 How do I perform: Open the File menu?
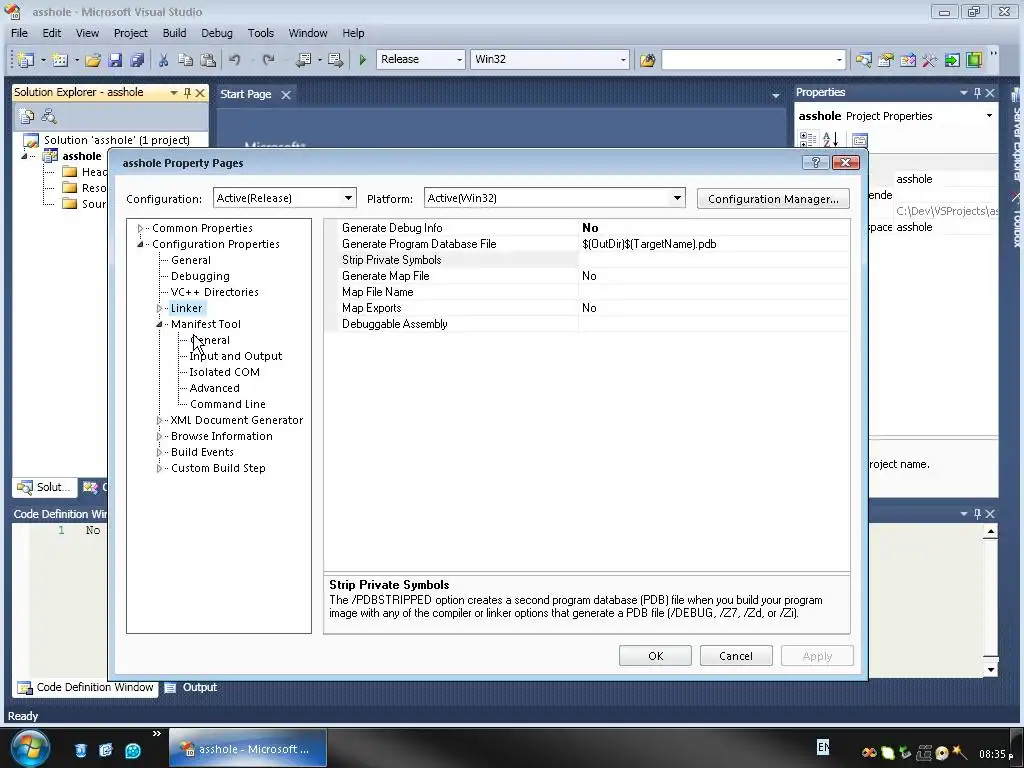[x=20, y=33]
